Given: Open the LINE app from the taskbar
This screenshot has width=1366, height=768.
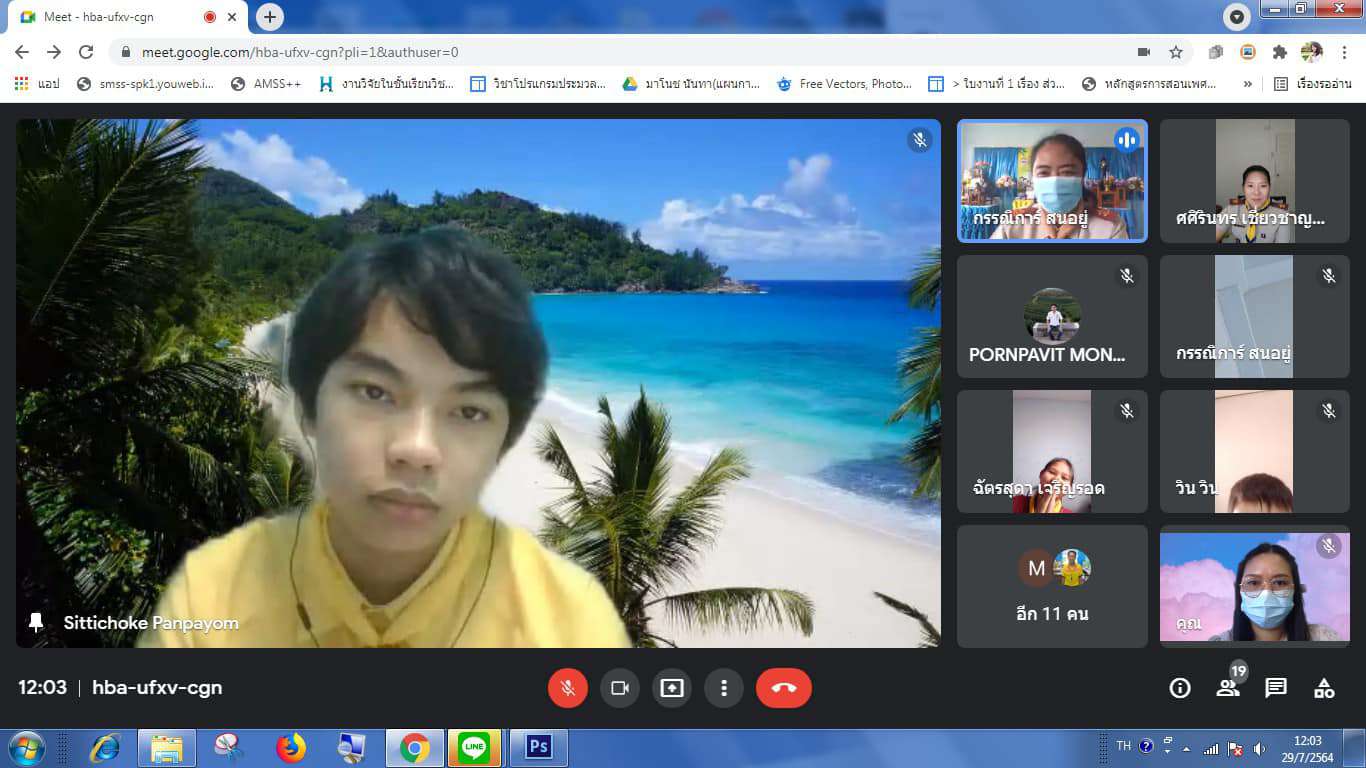Looking at the screenshot, I should pyautogui.click(x=474, y=747).
